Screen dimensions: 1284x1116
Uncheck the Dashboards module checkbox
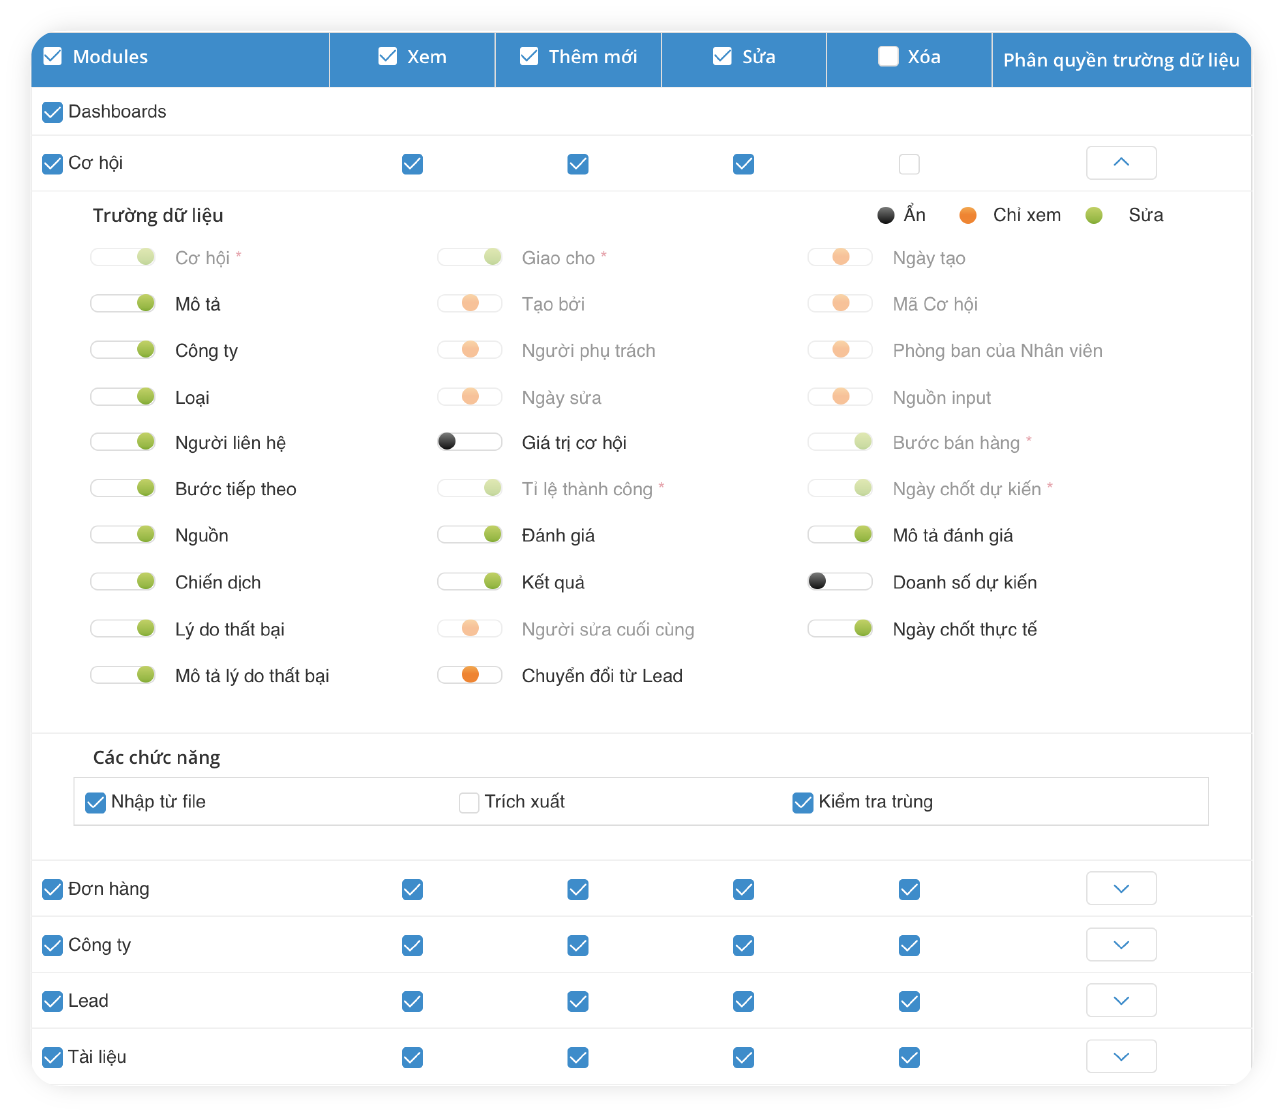click(53, 112)
